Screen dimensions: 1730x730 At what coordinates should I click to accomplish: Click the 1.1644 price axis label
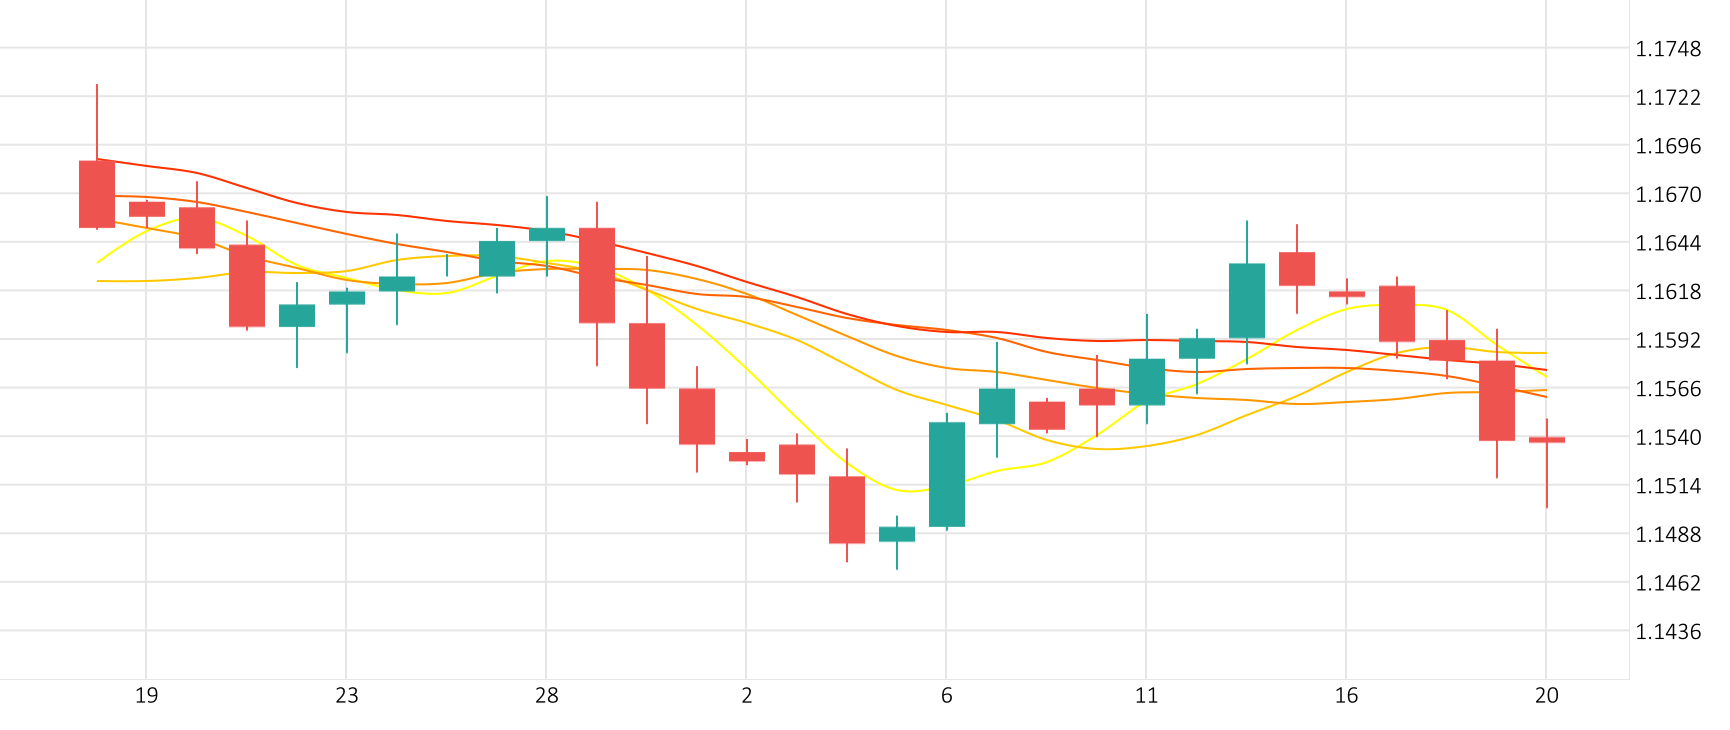(x=1667, y=243)
